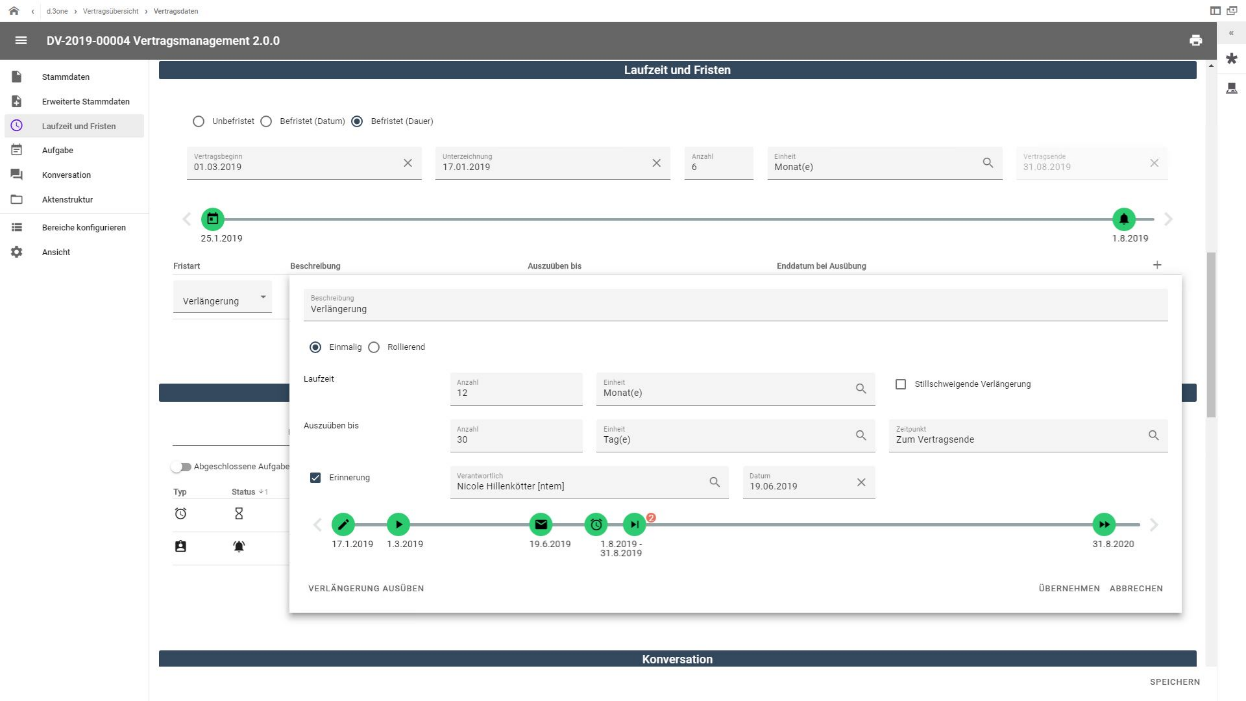The height and width of the screenshot is (701, 1246).
Task: Click Speichern button
Action: coord(1175,682)
